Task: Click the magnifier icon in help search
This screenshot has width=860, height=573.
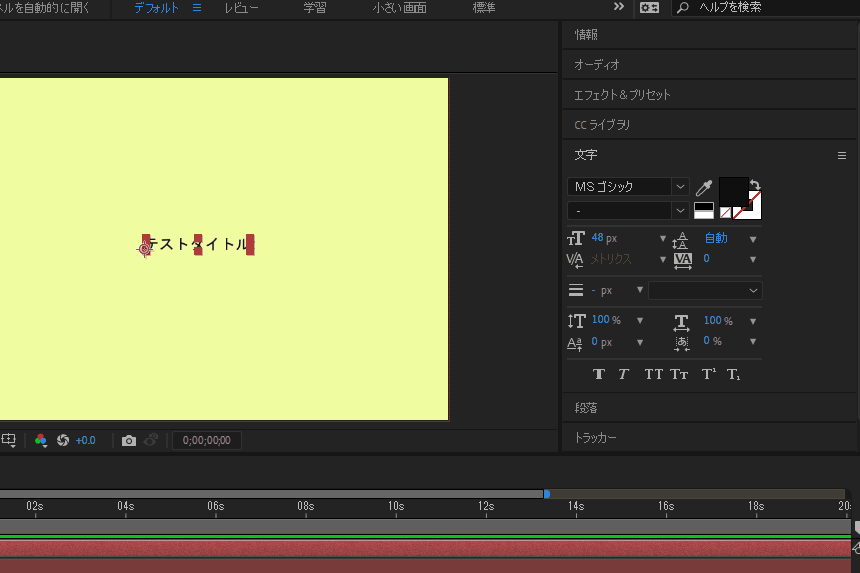Action: pos(682,8)
